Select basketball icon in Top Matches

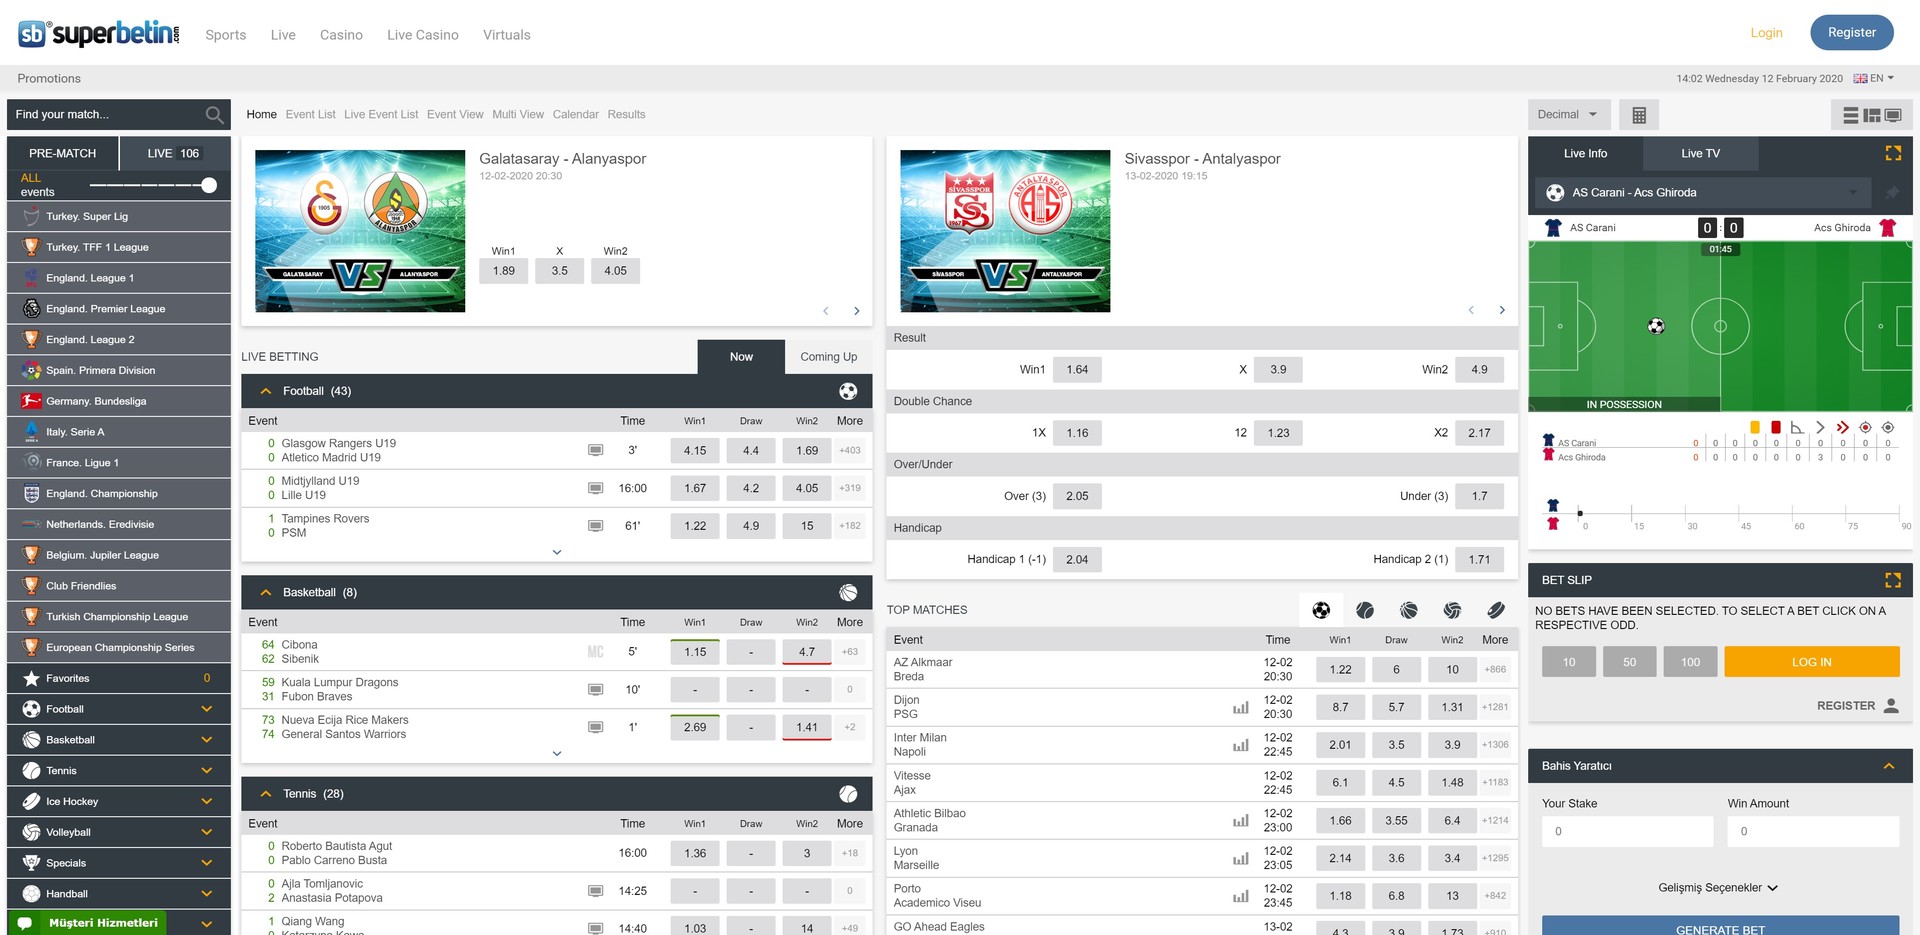[x=1408, y=610]
